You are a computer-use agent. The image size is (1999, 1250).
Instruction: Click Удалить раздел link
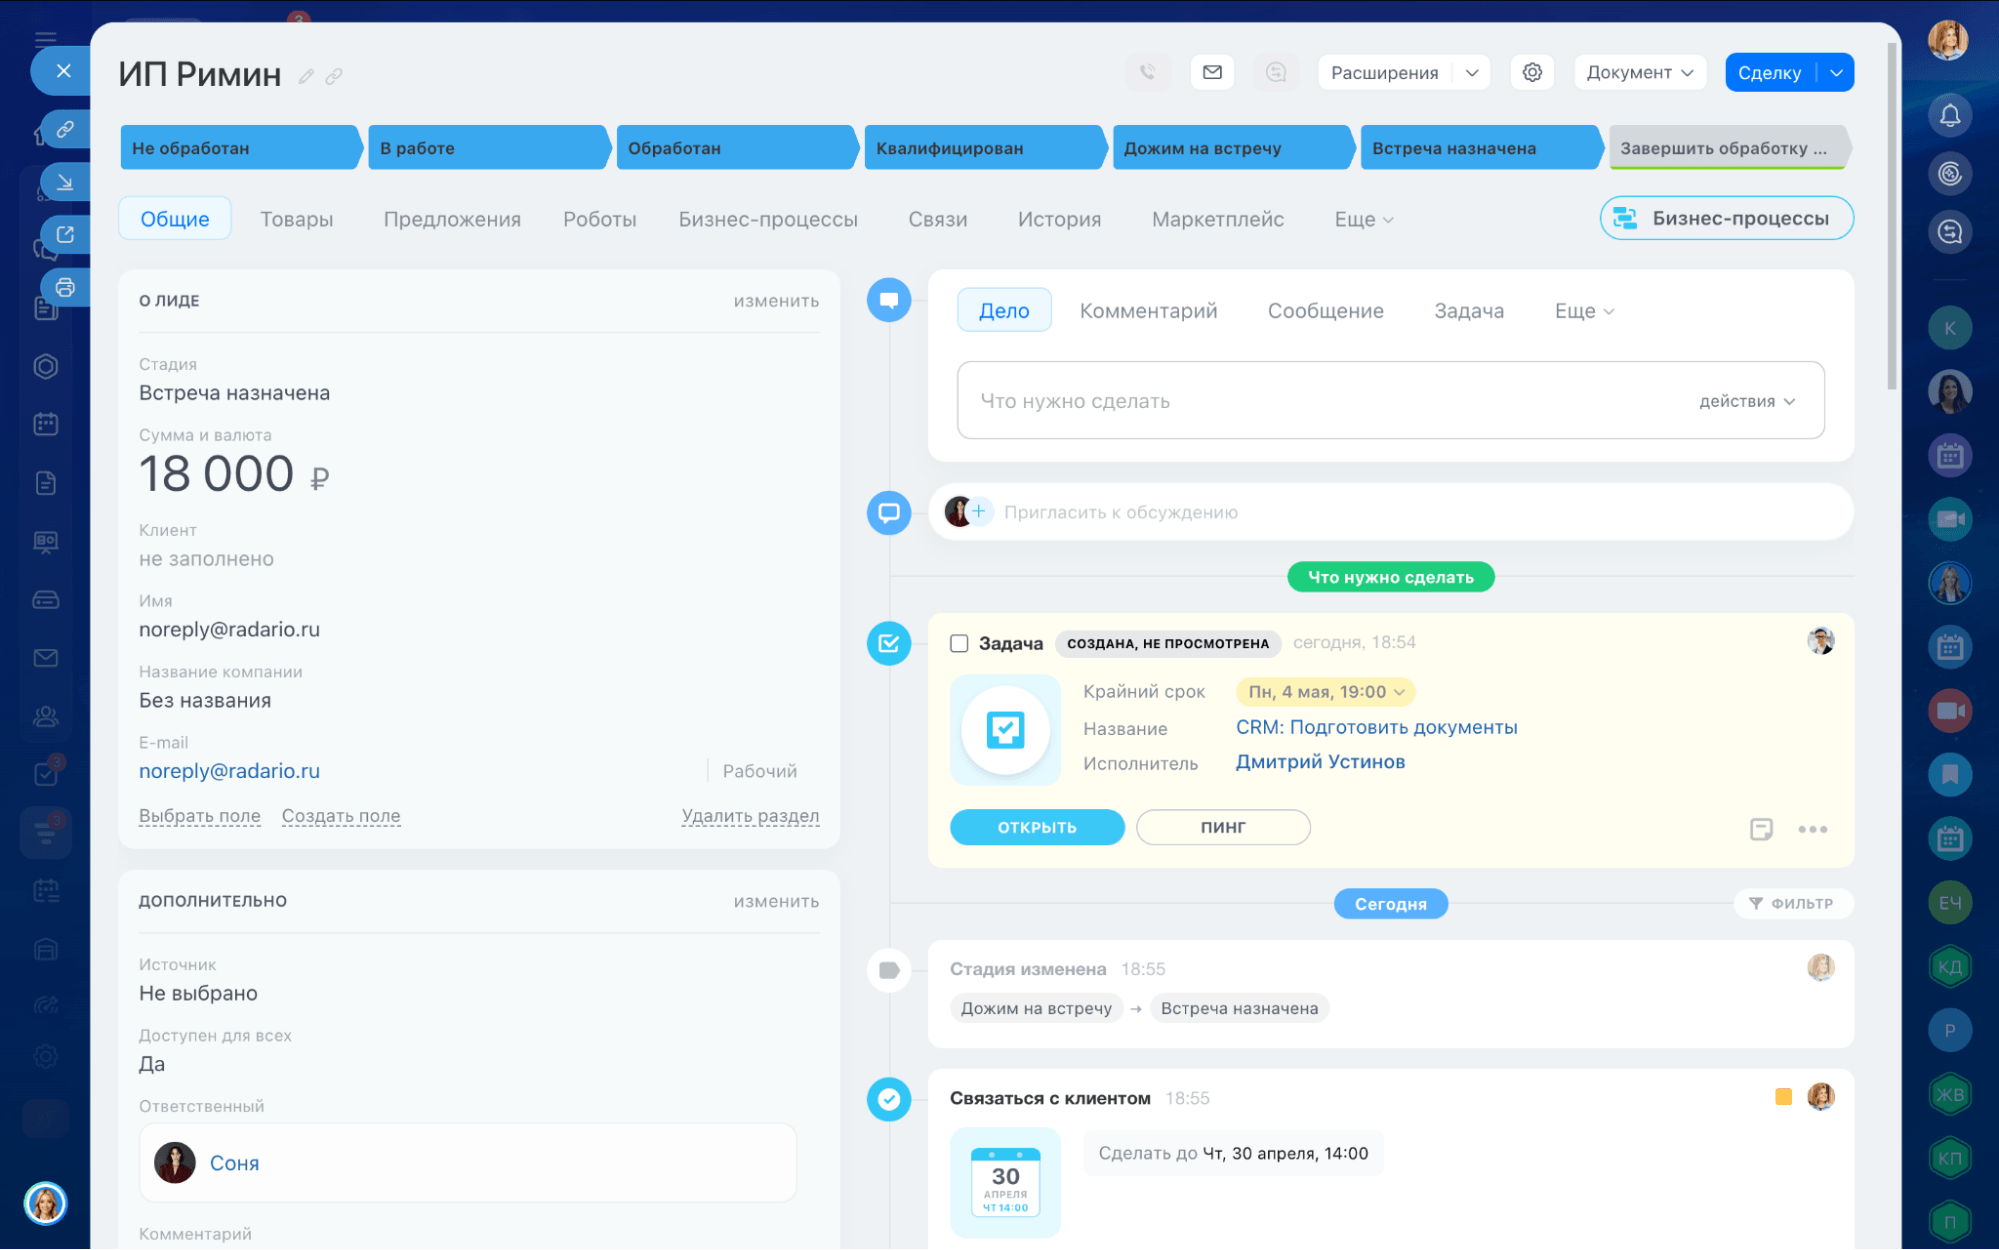[x=750, y=816]
